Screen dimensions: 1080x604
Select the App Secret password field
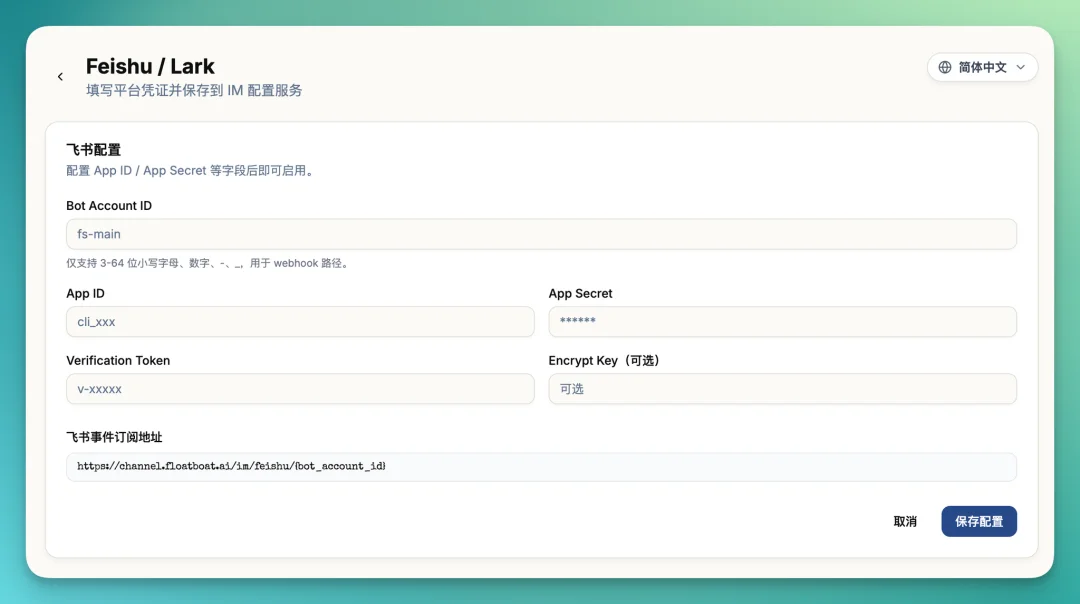[x=782, y=322]
